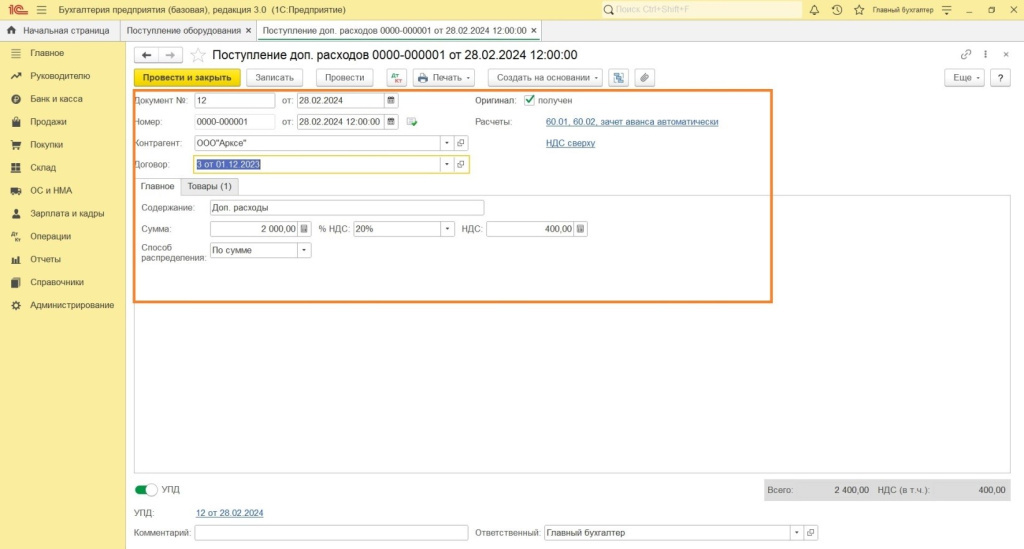The width and height of the screenshot is (1024, 549).
Task: Expand the % НДС rate dropdown
Action: (x=448, y=229)
